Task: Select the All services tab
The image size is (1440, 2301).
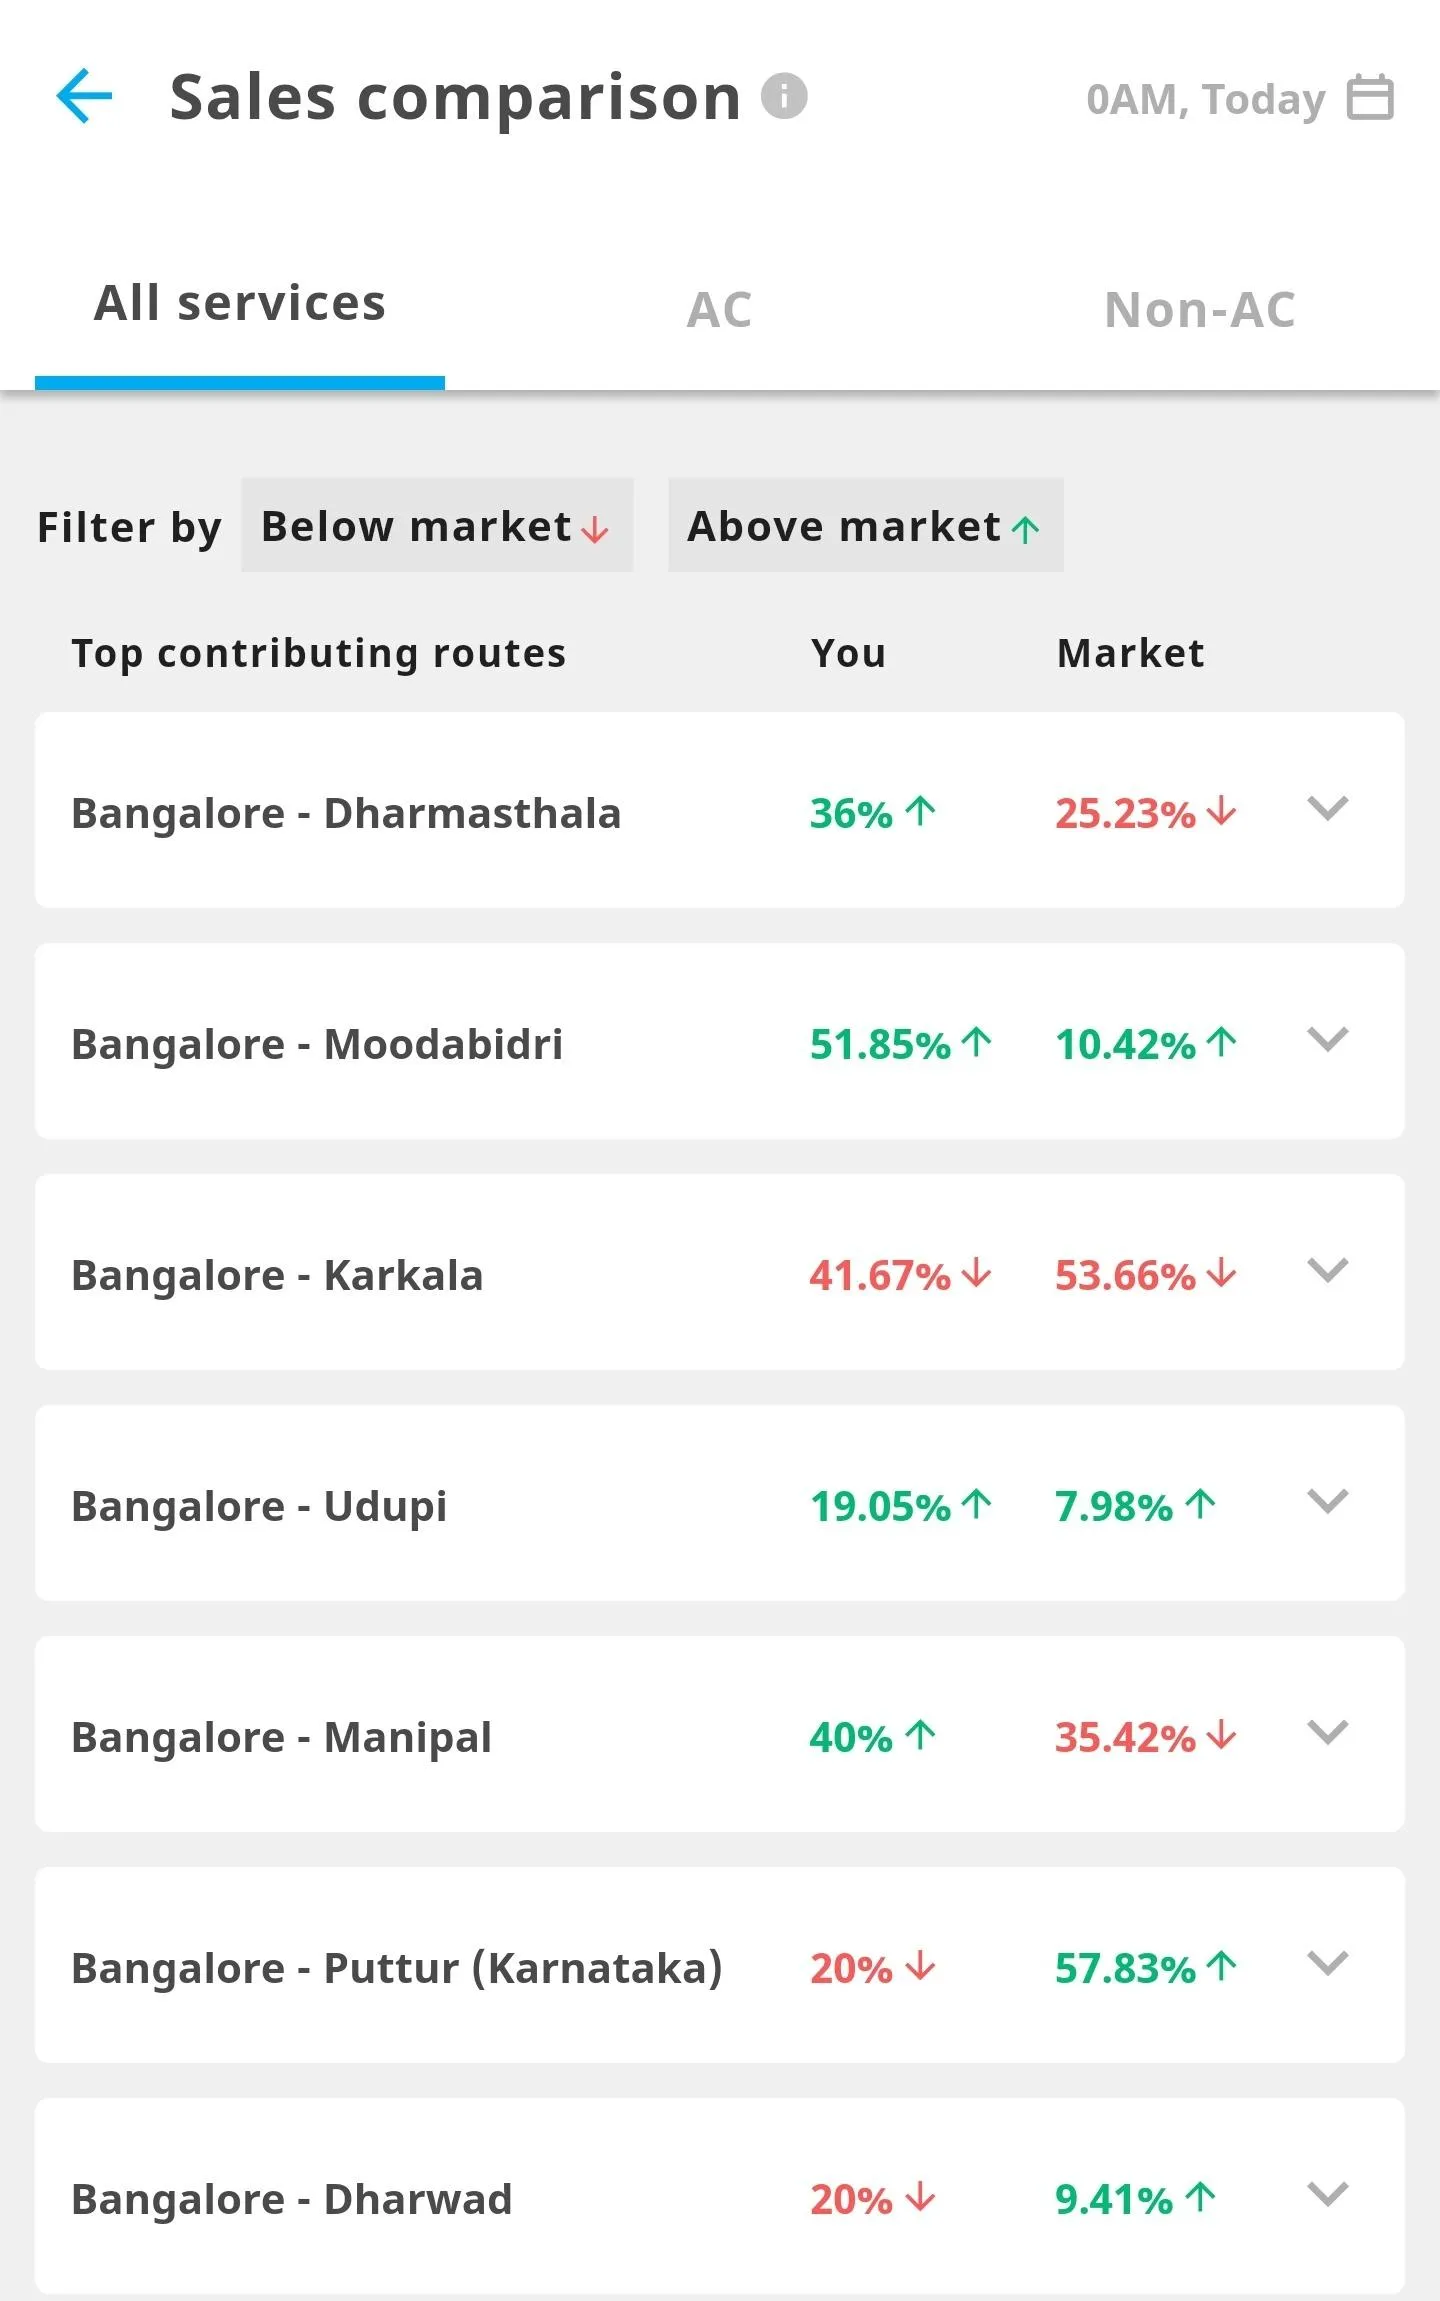Action: pyautogui.click(x=240, y=303)
